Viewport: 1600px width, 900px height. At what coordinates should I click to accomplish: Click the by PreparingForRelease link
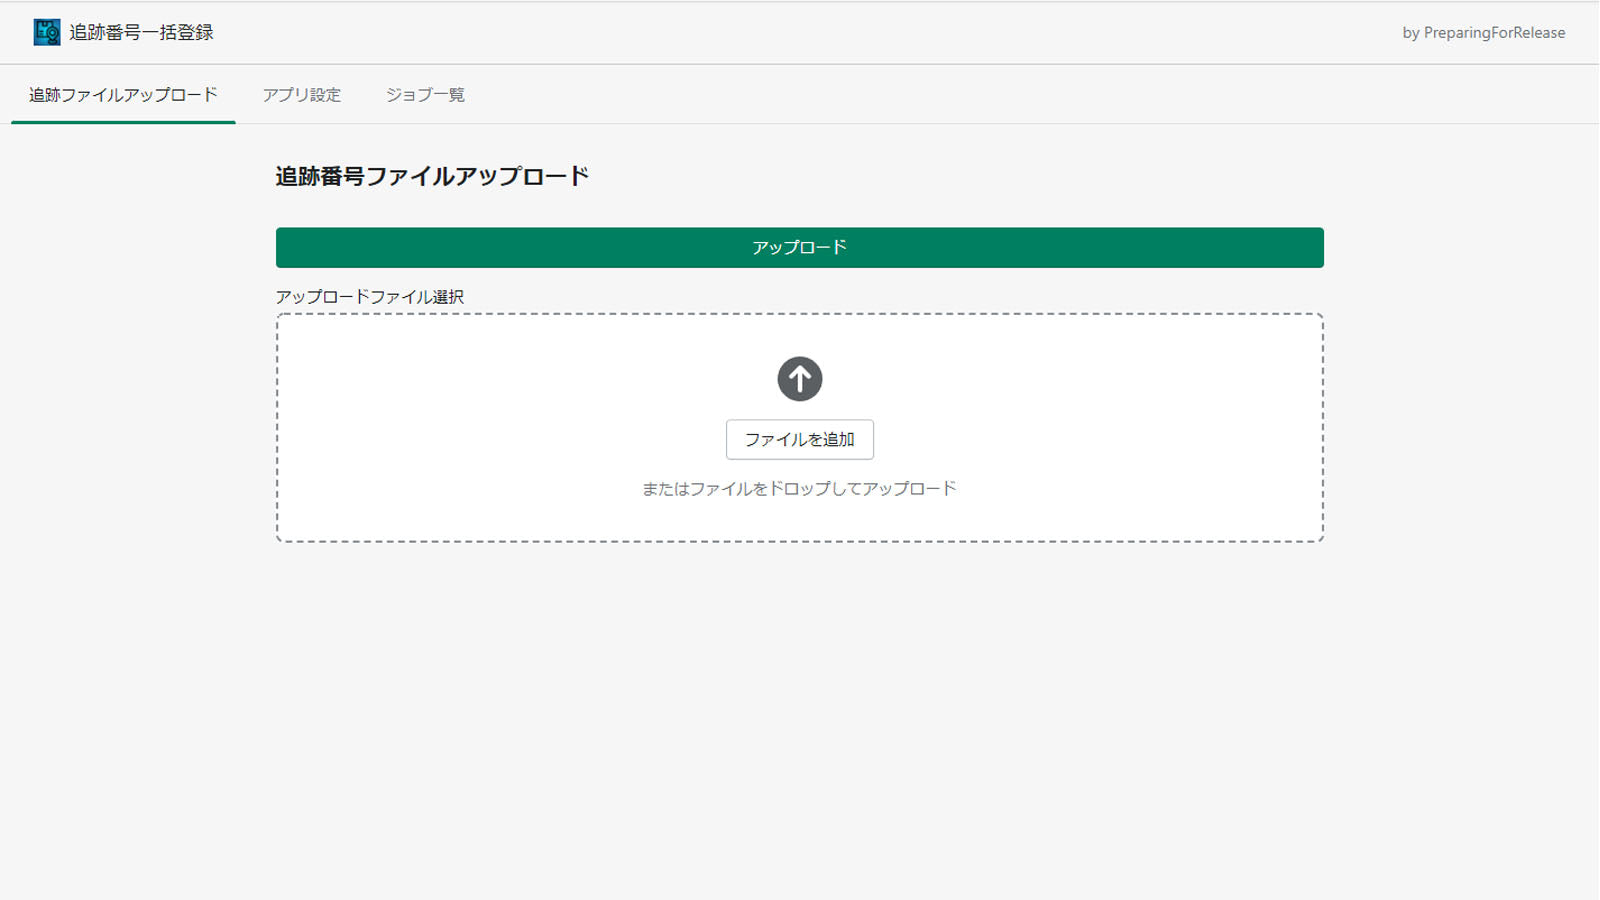[1483, 32]
